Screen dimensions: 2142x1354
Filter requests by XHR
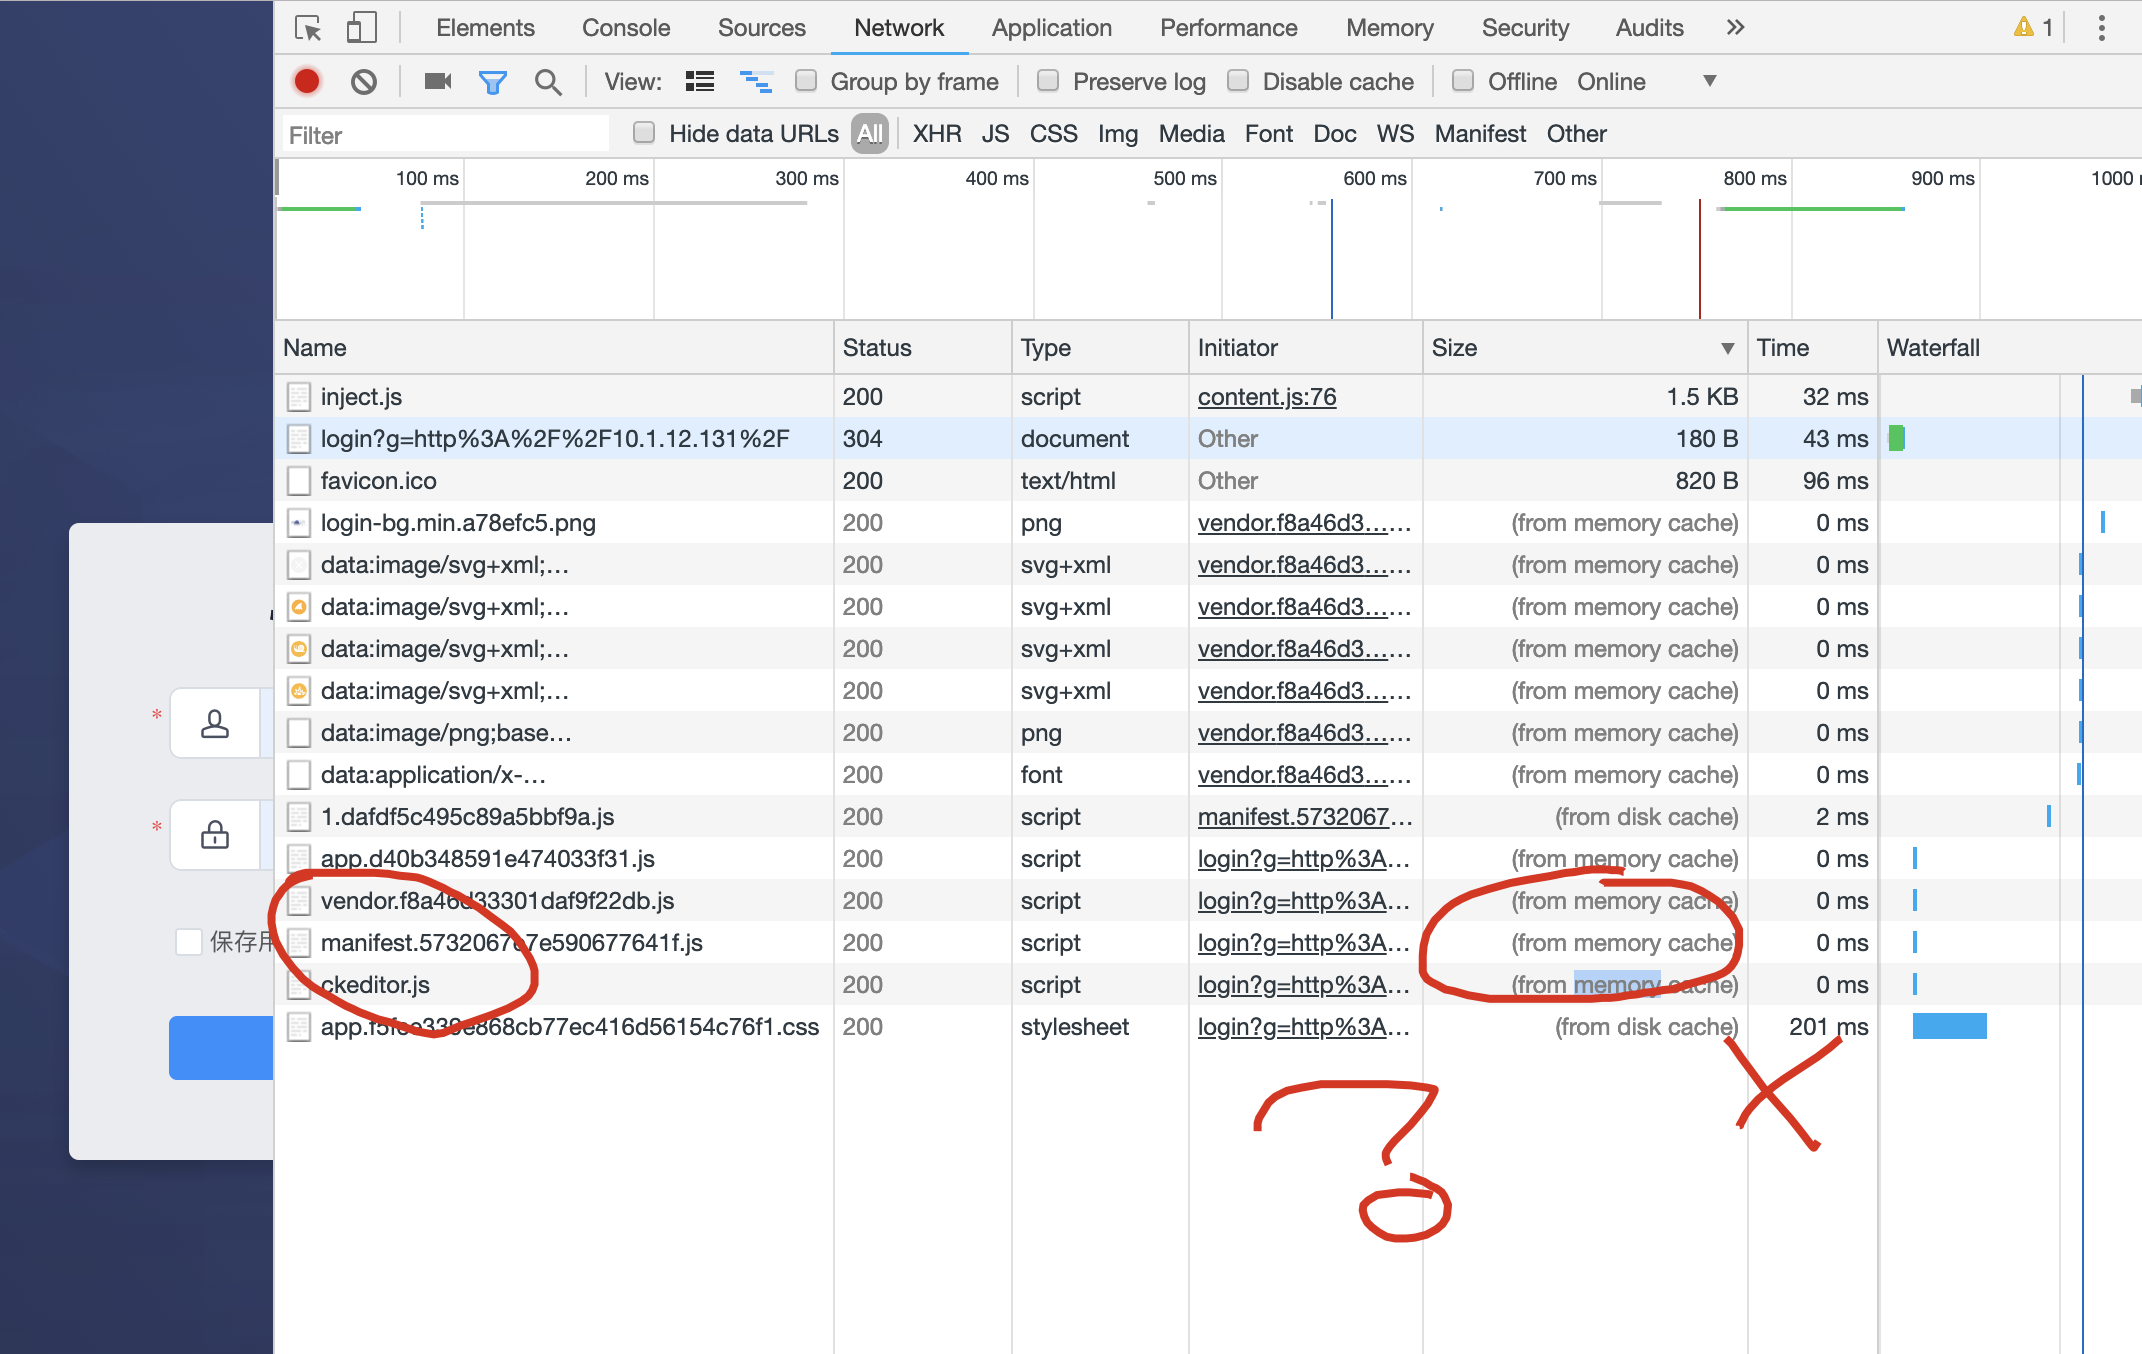pyautogui.click(x=937, y=134)
